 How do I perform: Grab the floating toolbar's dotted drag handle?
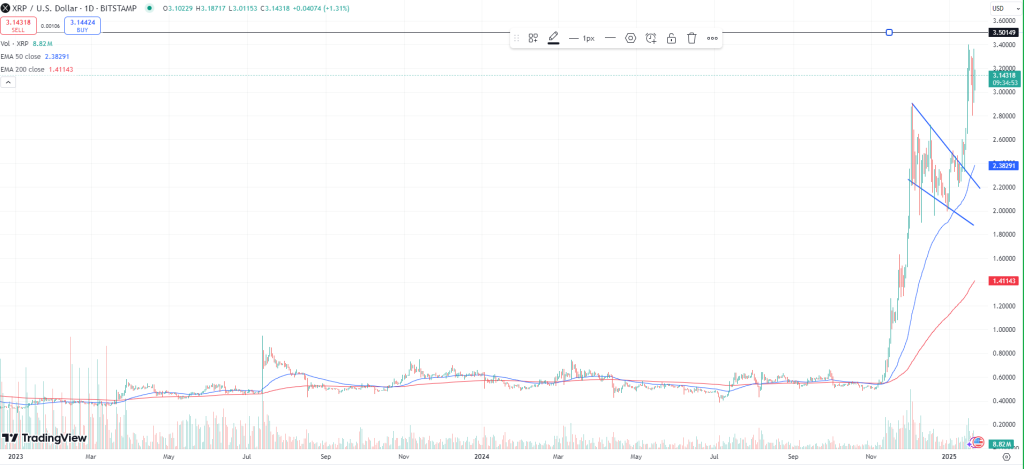pyautogui.click(x=517, y=38)
